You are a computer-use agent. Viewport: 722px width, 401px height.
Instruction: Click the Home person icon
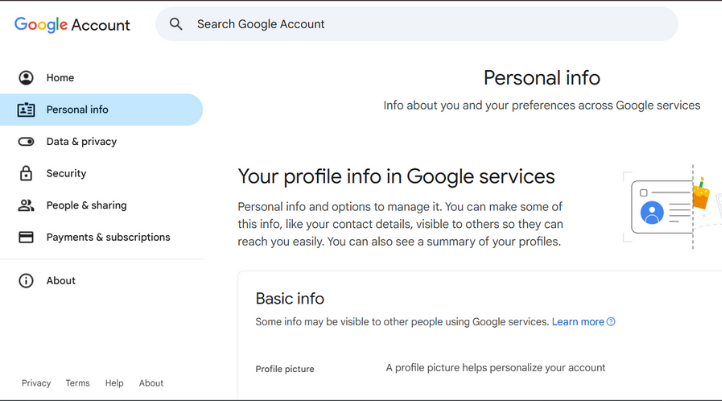pos(26,78)
